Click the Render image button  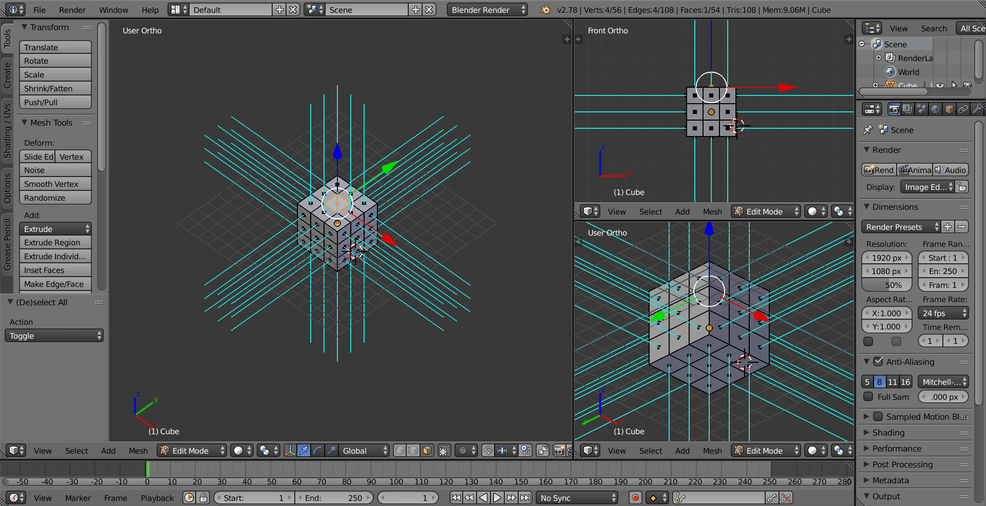tap(880, 170)
